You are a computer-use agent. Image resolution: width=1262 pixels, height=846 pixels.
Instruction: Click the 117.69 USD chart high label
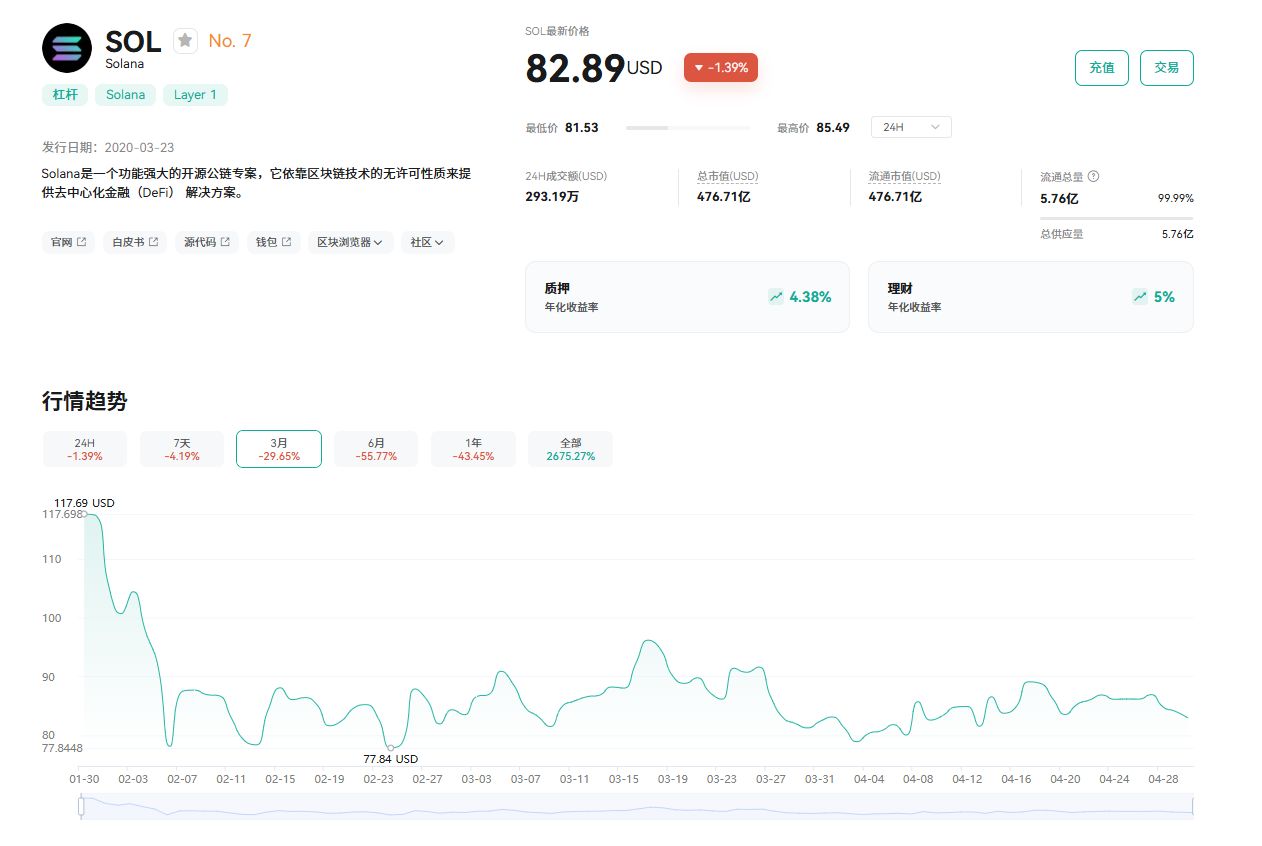tap(84, 503)
